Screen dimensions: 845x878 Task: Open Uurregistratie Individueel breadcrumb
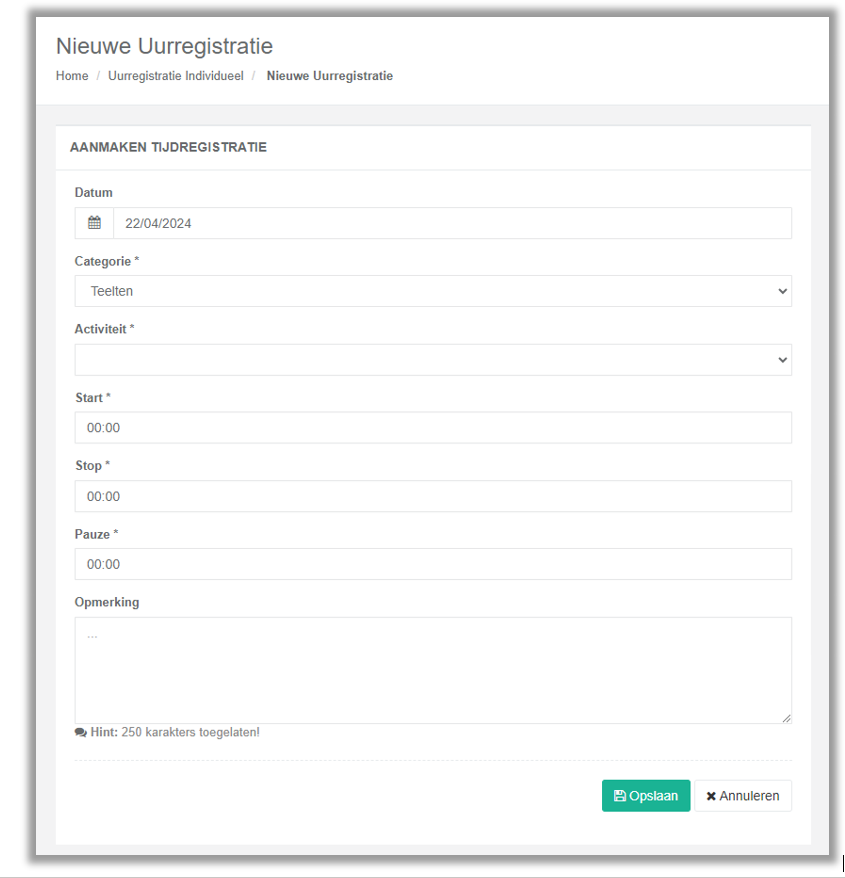[x=176, y=76]
